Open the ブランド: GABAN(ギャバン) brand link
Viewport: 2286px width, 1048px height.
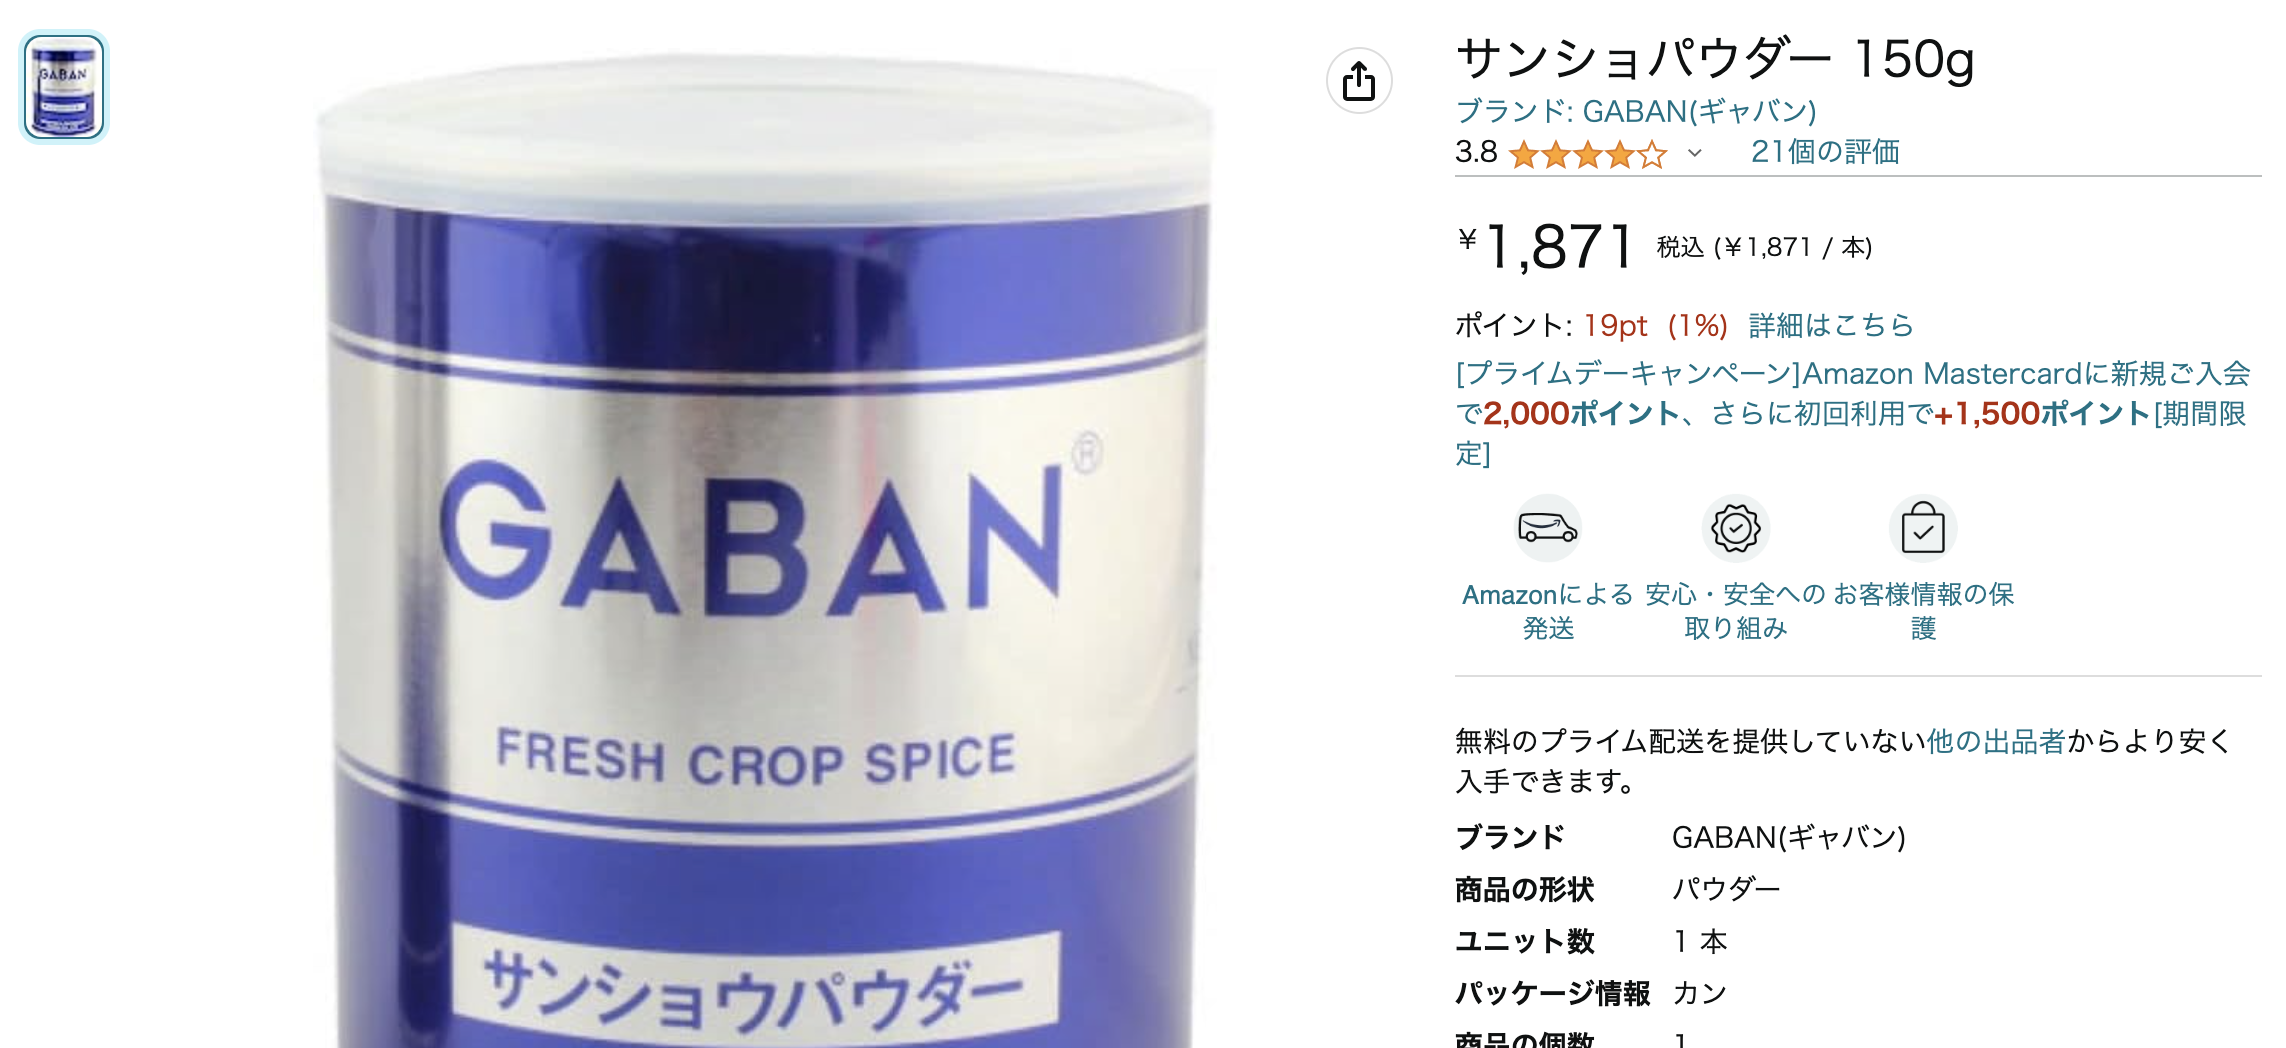click(x=1636, y=111)
